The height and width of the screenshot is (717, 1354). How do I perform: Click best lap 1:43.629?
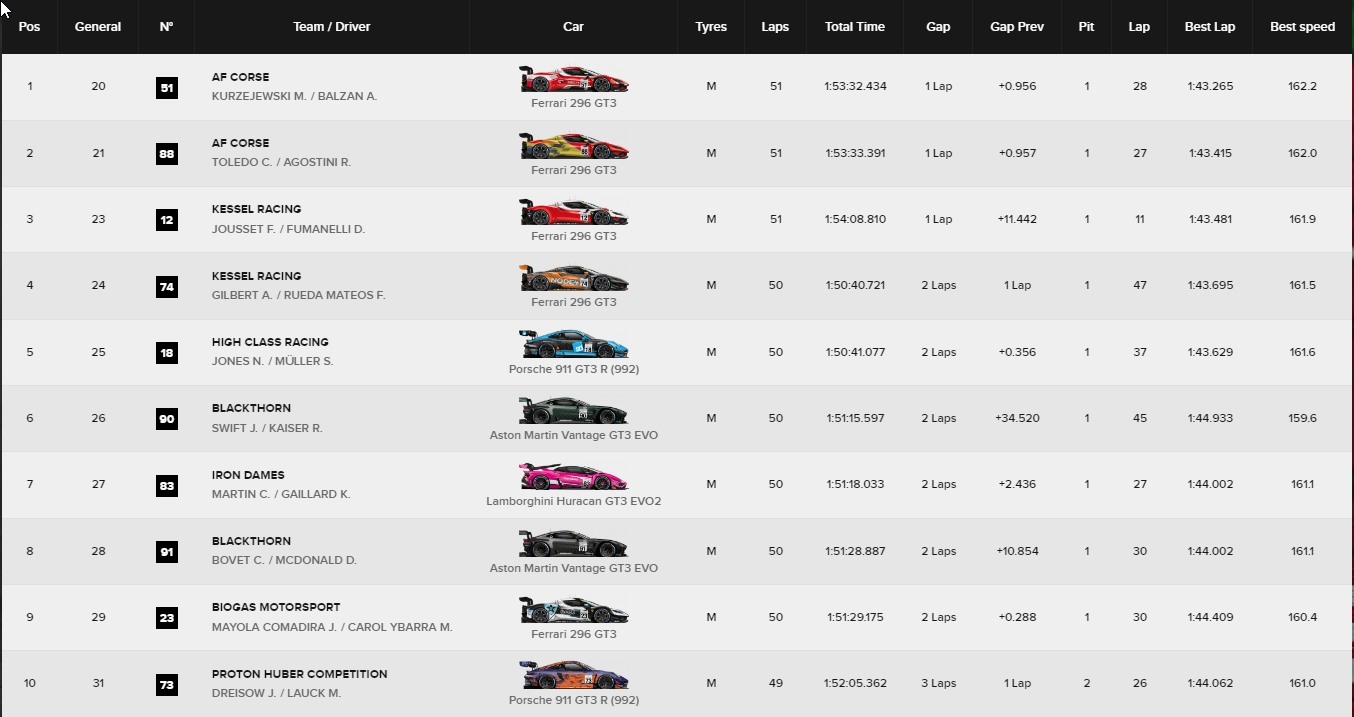[x=1210, y=352]
